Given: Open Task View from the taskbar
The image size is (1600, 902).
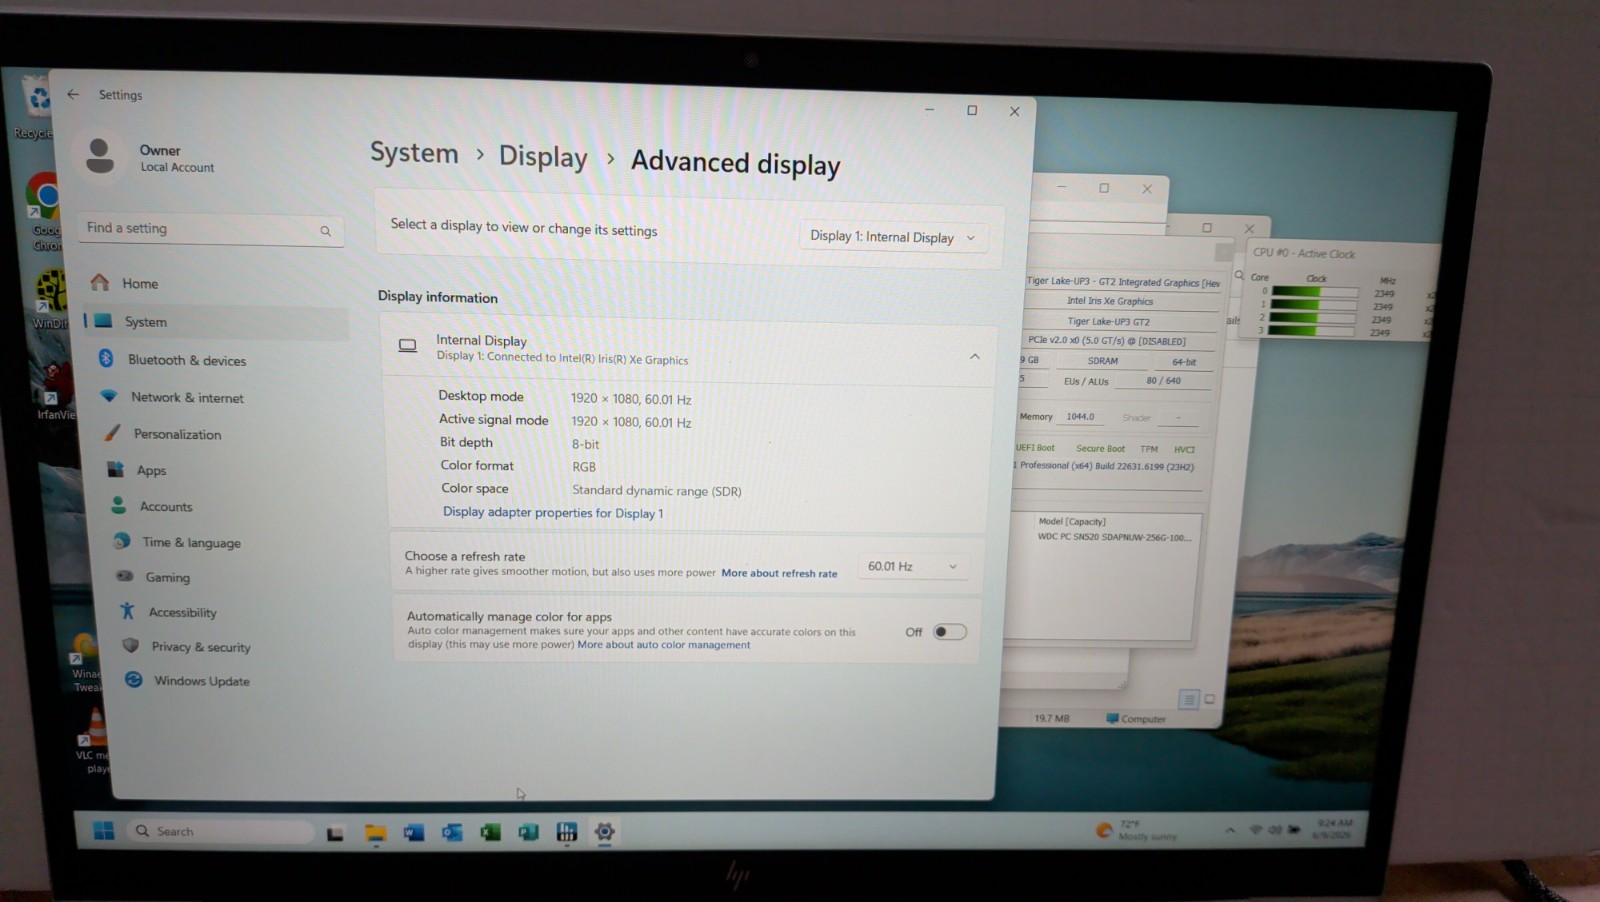Looking at the screenshot, I should click(335, 832).
